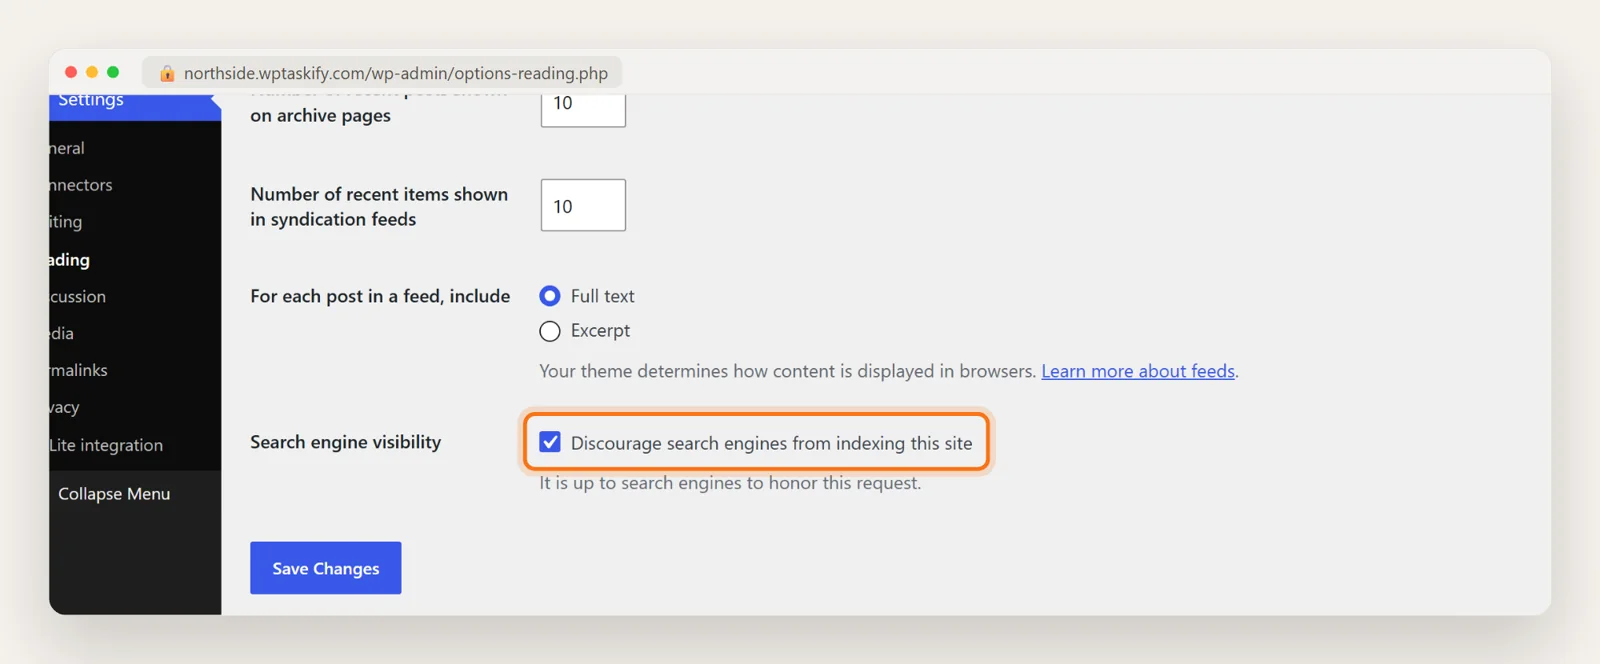Select the Excerpt radio option
Viewport: 1600px width, 664px height.
[550, 331]
